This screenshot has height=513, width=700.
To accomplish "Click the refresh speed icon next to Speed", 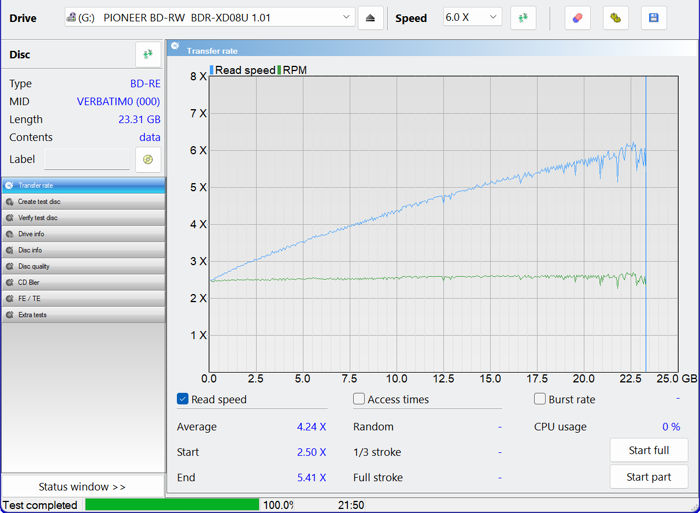I will 523,18.
